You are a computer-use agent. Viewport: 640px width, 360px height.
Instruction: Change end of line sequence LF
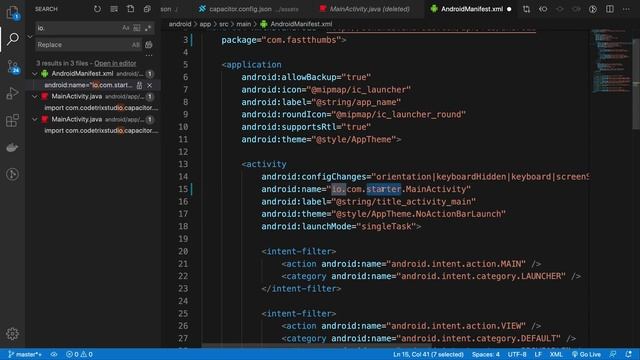click(x=538, y=354)
